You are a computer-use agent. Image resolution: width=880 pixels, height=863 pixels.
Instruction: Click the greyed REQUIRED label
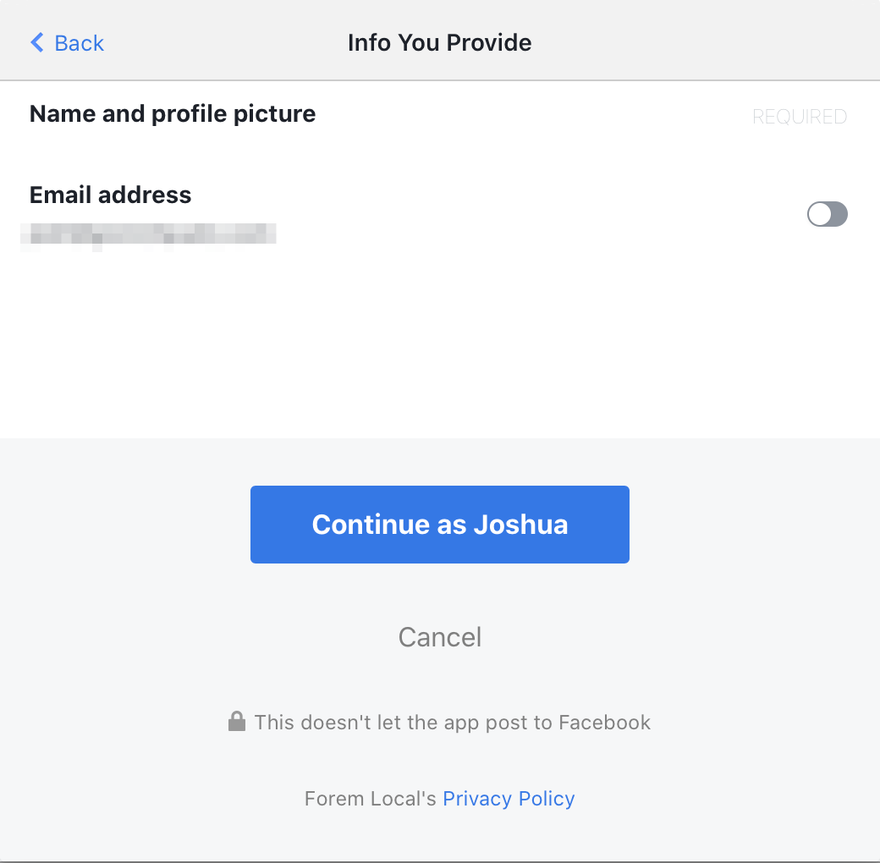[800, 117]
